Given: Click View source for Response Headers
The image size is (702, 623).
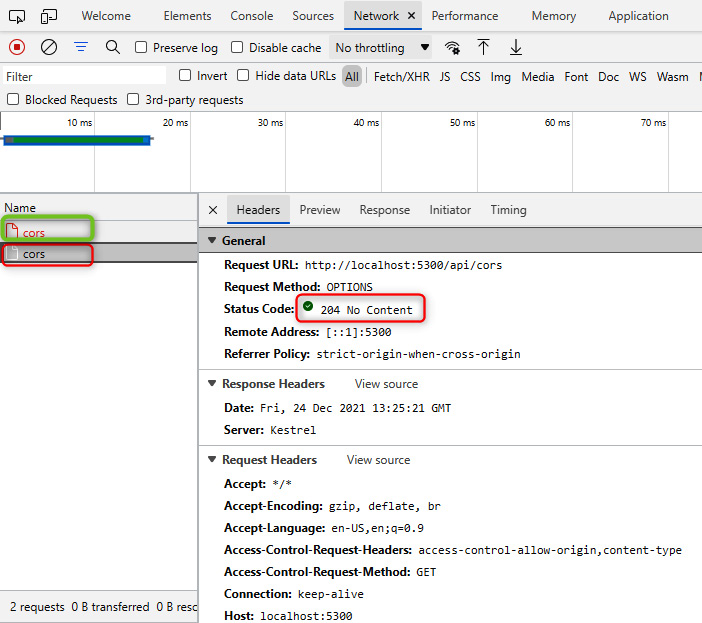Looking at the screenshot, I should [386, 384].
